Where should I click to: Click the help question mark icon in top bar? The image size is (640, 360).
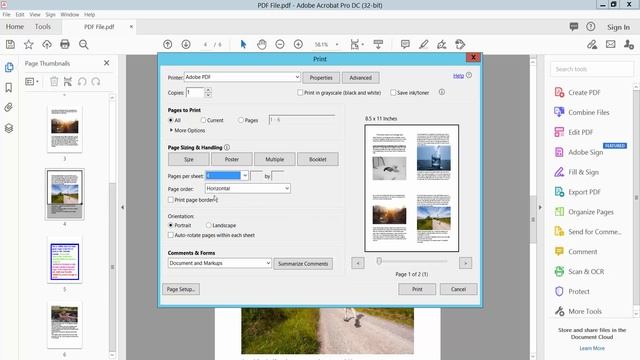[591, 27]
